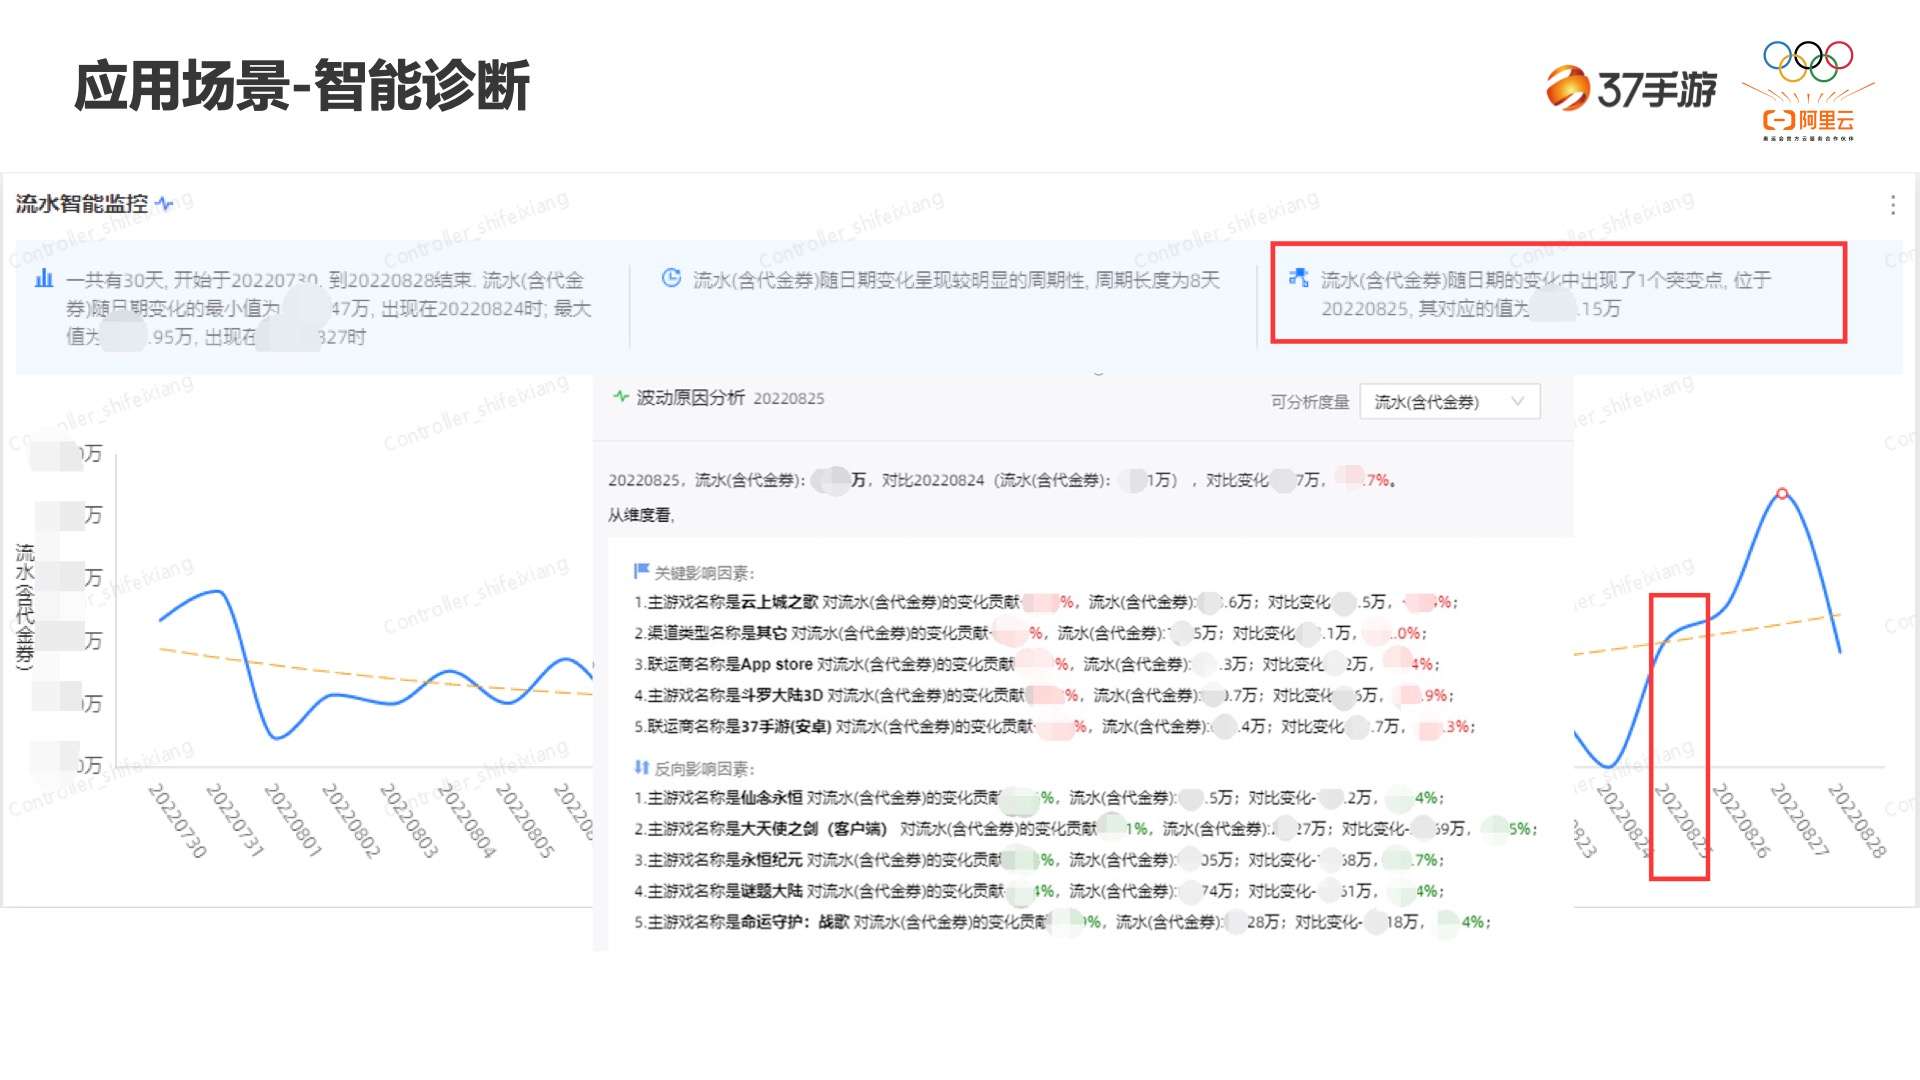Click the x-axis label 20220803
Screen dimensions: 1920x1080
point(409,821)
